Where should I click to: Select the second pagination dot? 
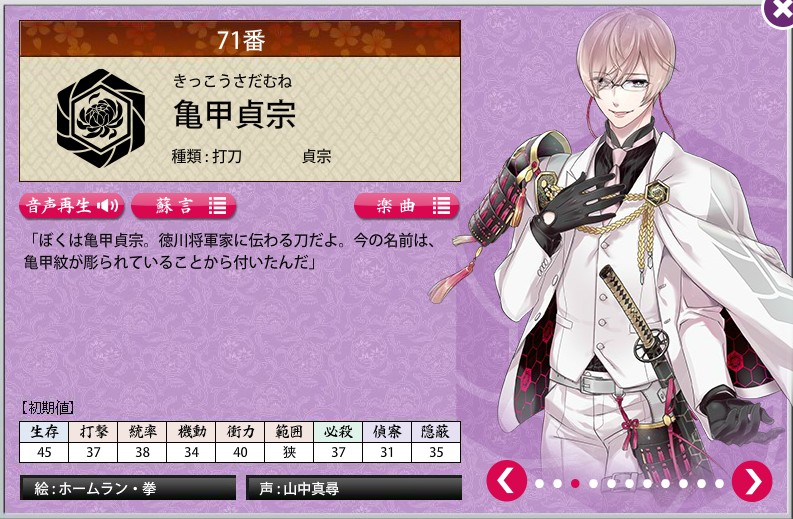click(x=557, y=484)
